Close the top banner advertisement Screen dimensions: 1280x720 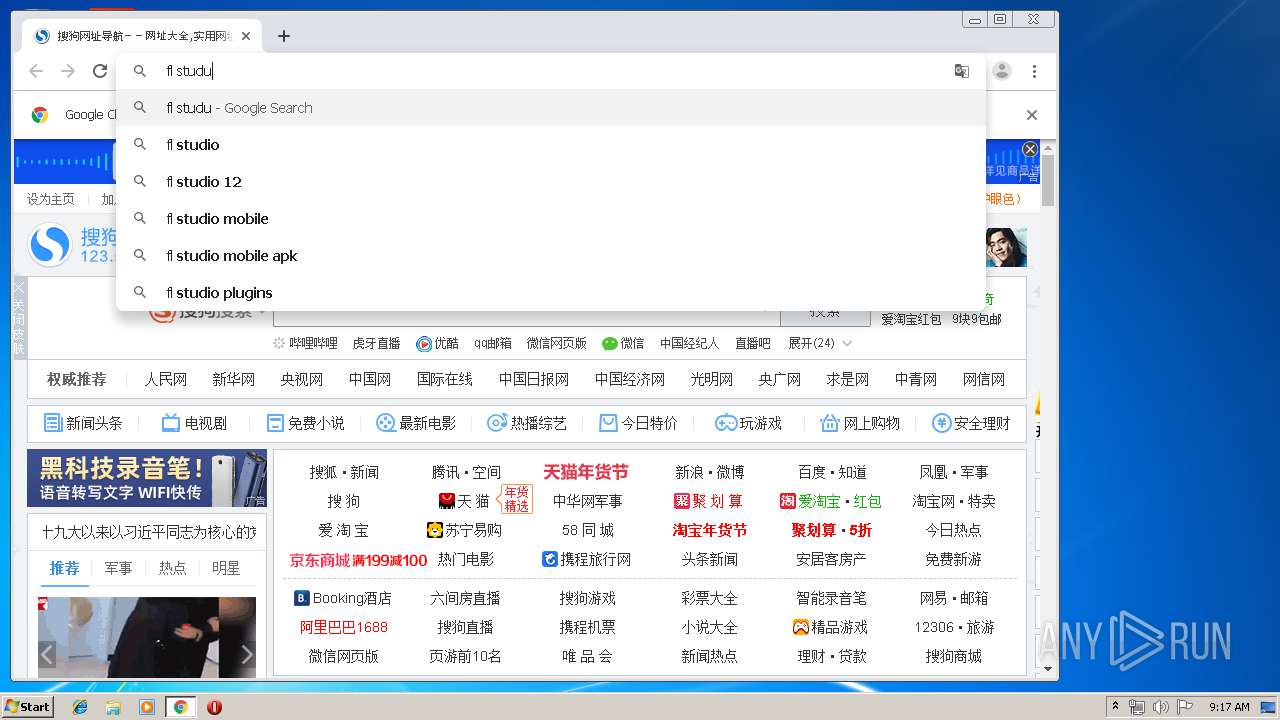click(1030, 150)
